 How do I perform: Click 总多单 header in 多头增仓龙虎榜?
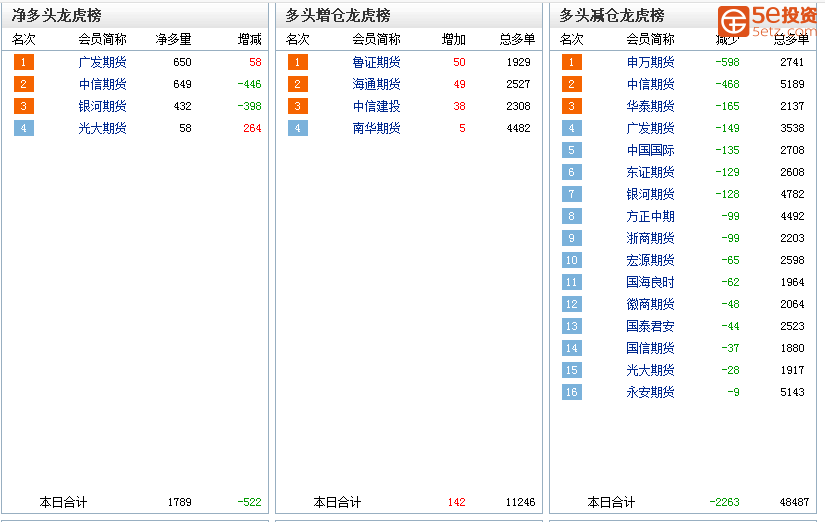pyautogui.click(x=518, y=39)
